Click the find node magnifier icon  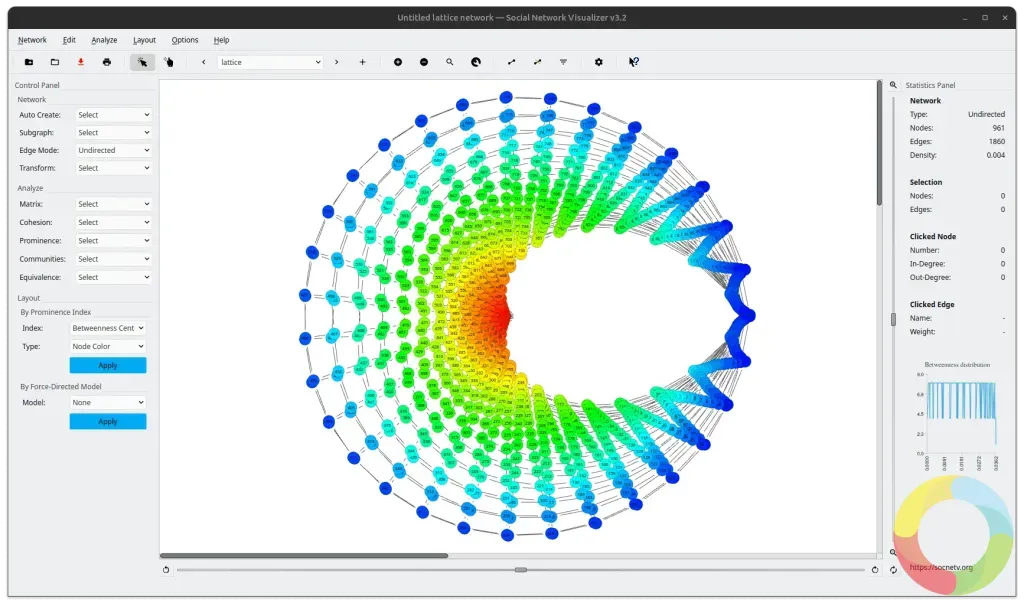pyautogui.click(x=449, y=62)
